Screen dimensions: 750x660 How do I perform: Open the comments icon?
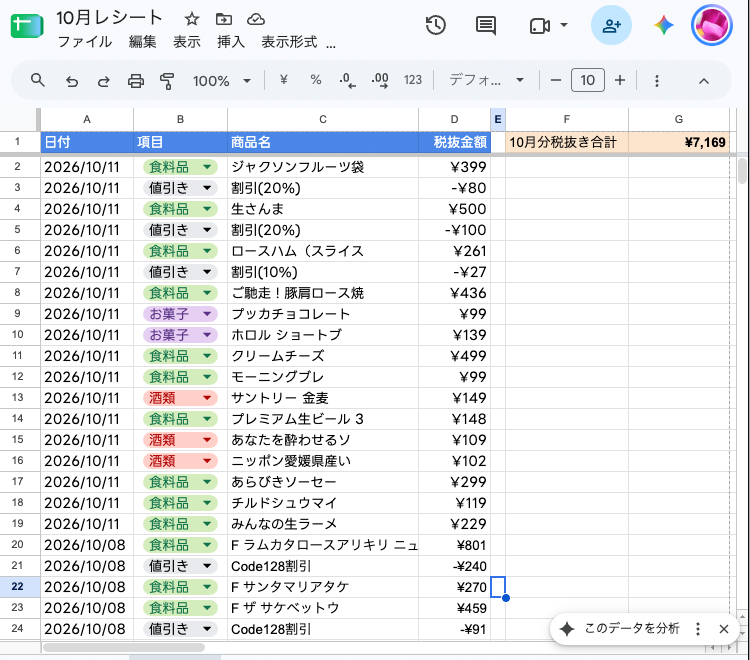[x=485, y=25]
